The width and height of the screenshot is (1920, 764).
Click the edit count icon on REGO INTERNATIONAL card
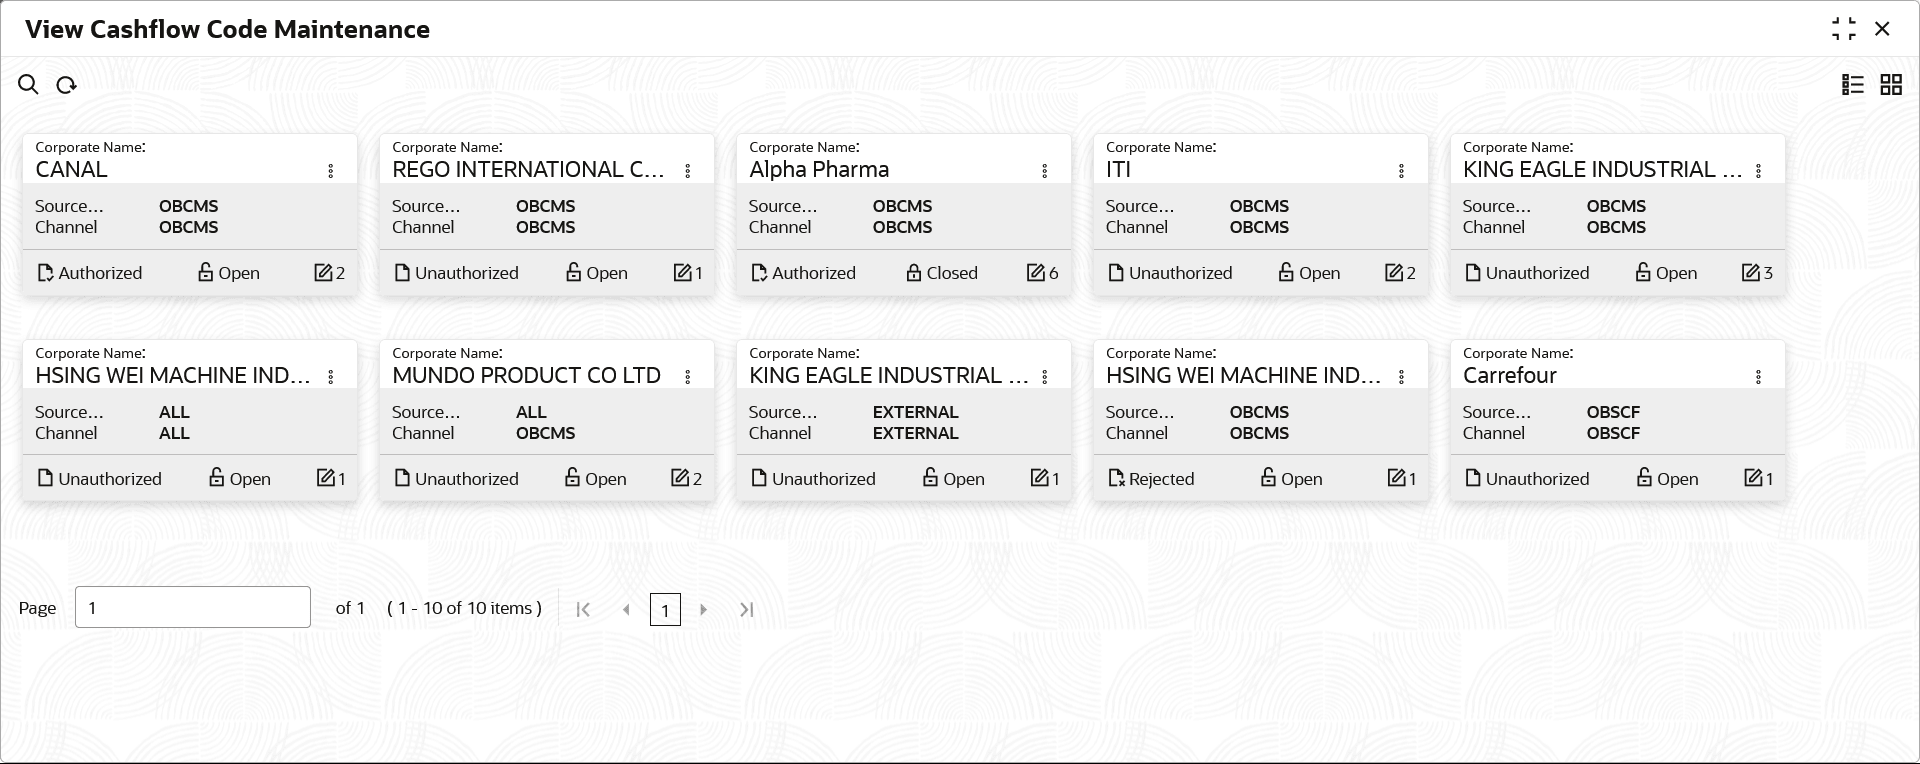(682, 273)
